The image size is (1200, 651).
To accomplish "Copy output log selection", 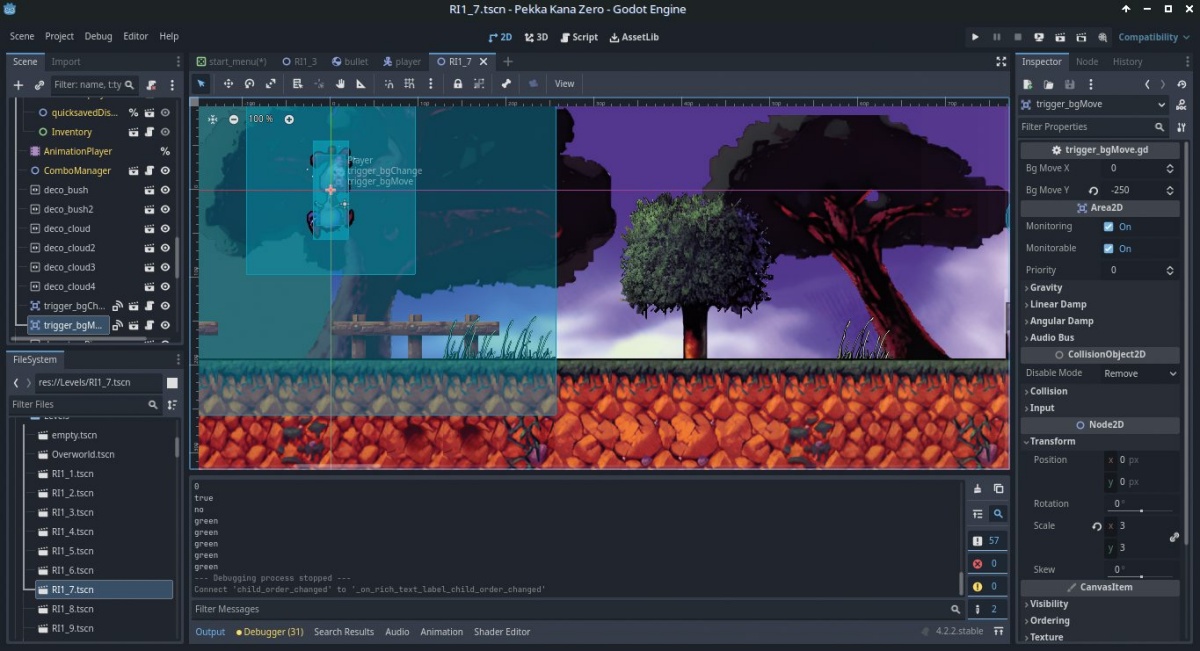I will point(998,488).
